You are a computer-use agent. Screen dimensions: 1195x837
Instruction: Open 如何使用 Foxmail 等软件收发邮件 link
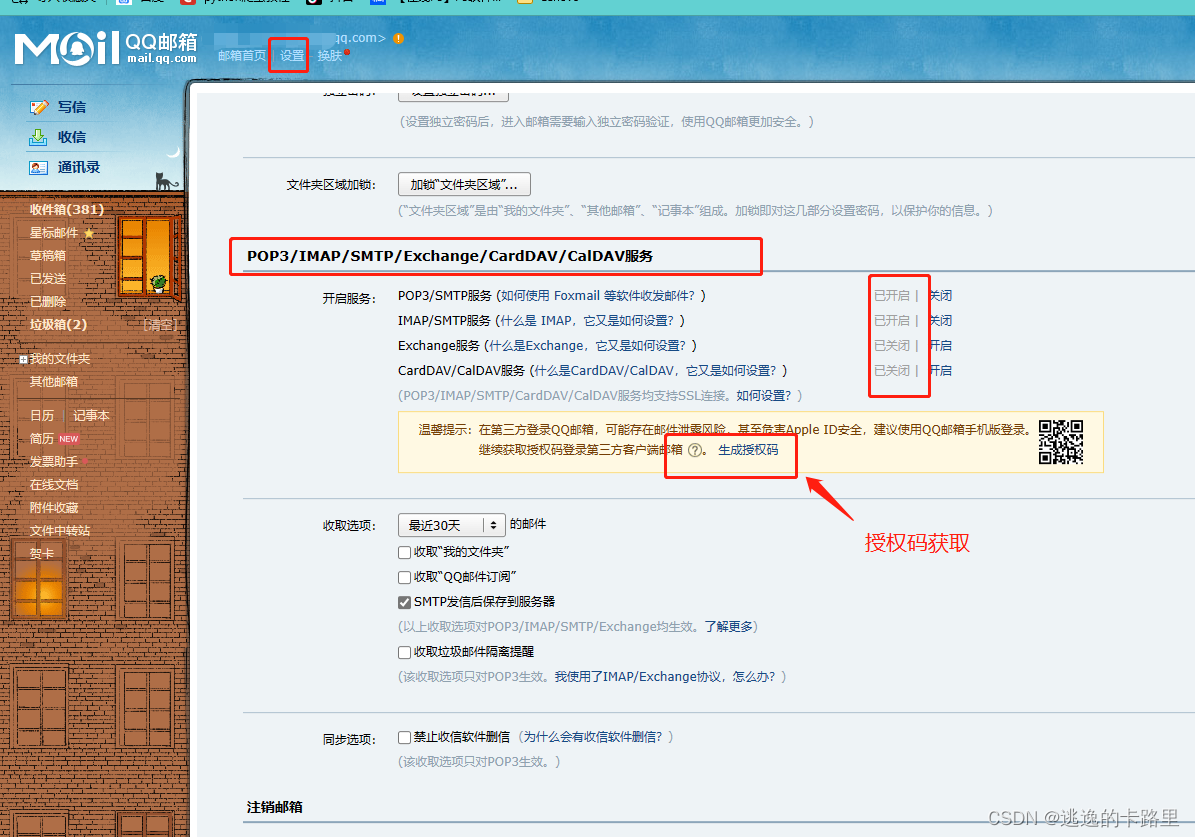(598, 296)
